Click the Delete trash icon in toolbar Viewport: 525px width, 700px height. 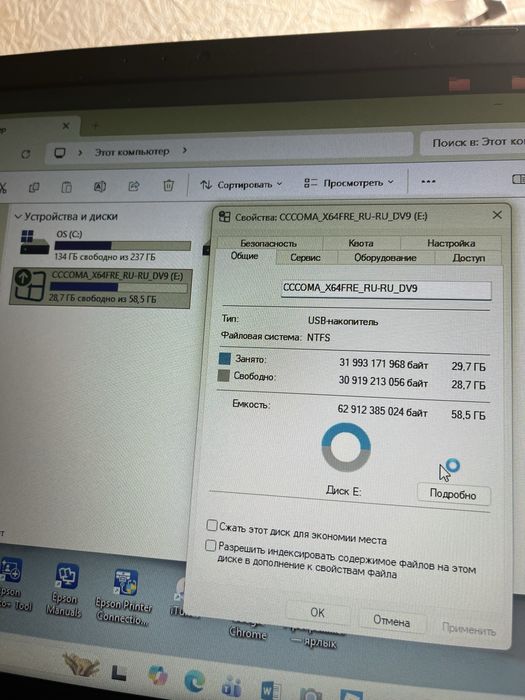(168, 185)
